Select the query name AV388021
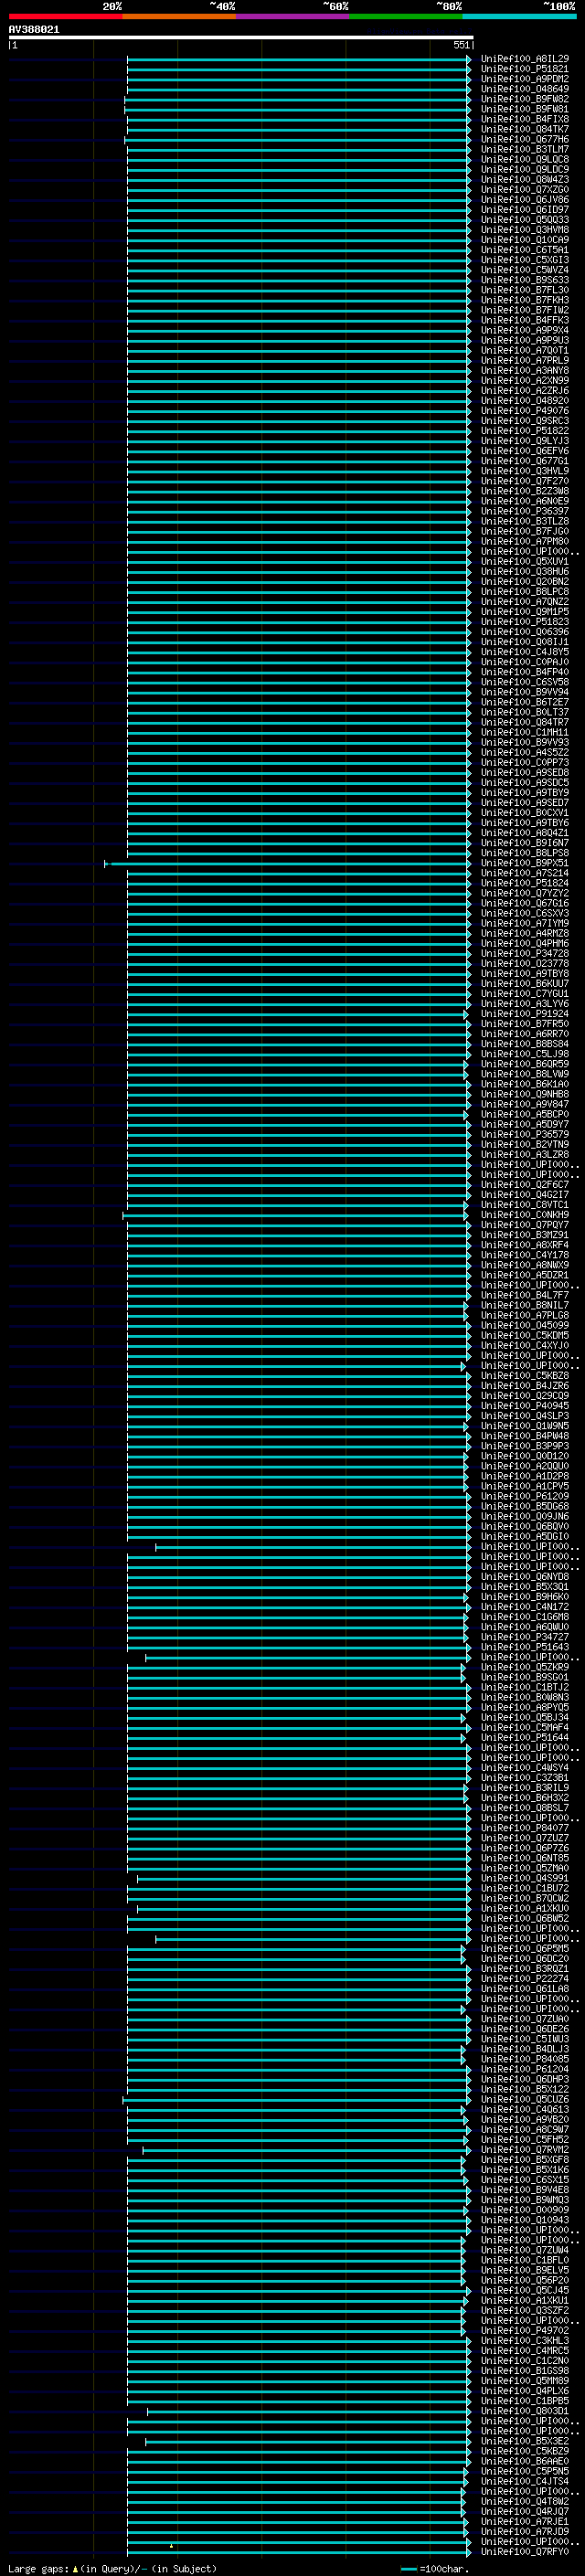The width and height of the screenshot is (585, 2576). (x=34, y=29)
